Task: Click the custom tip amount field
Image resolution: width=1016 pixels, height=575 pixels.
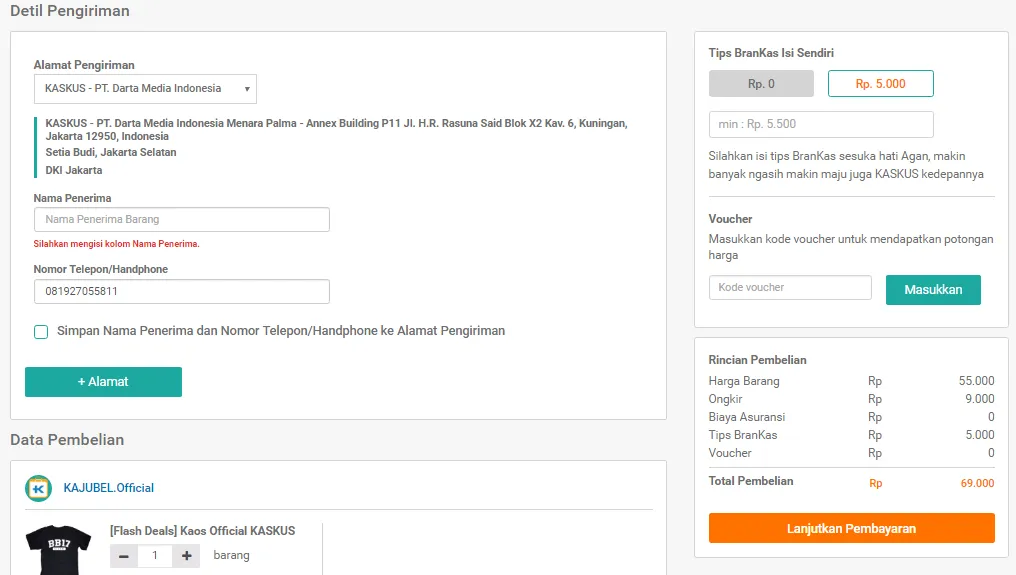Action: pos(821,124)
